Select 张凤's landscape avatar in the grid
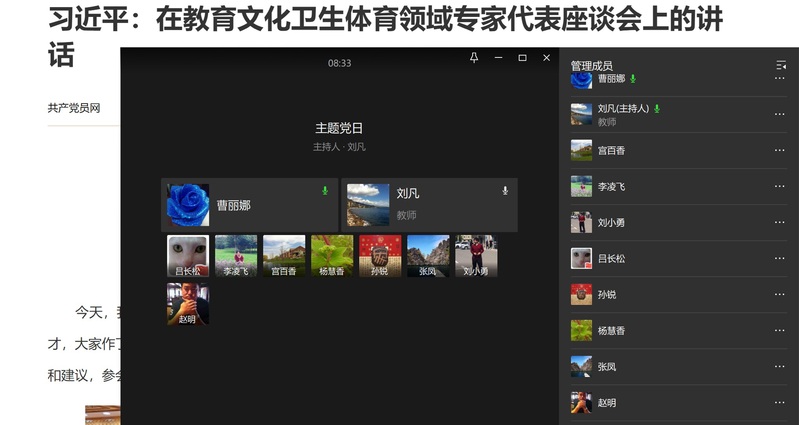This screenshot has width=799, height=425. pyautogui.click(x=428, y=256)
